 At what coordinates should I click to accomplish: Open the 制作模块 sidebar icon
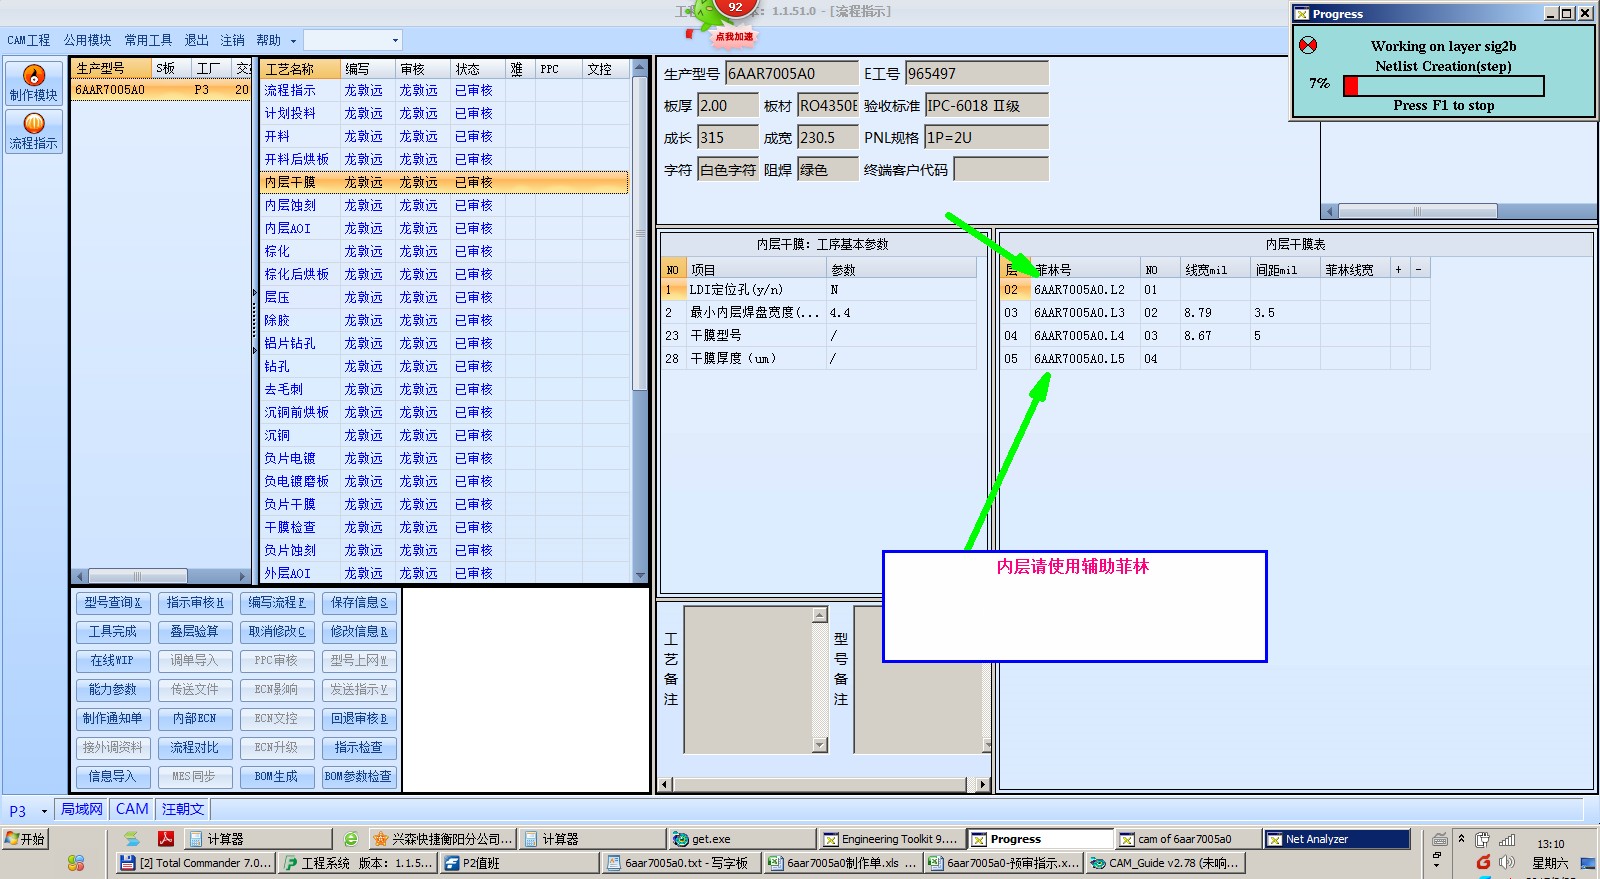(34, 83)
